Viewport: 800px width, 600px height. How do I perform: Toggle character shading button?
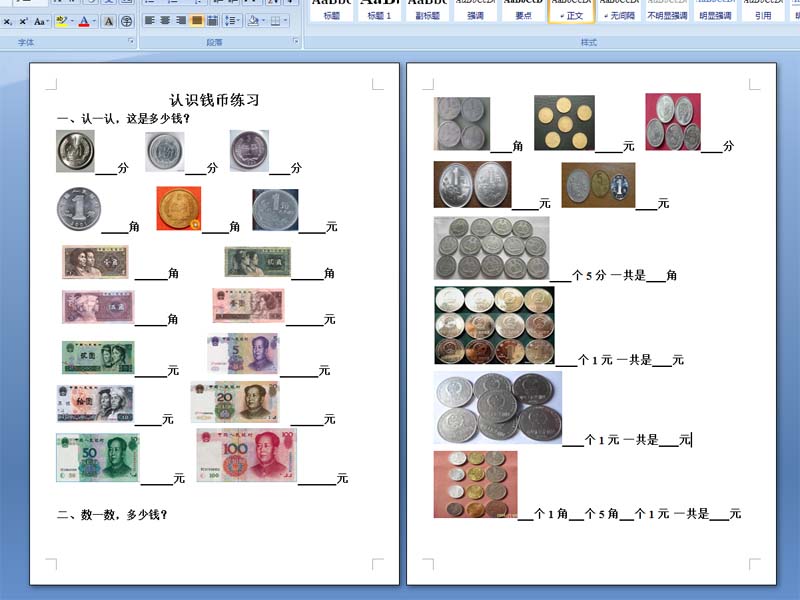[109, 21]
